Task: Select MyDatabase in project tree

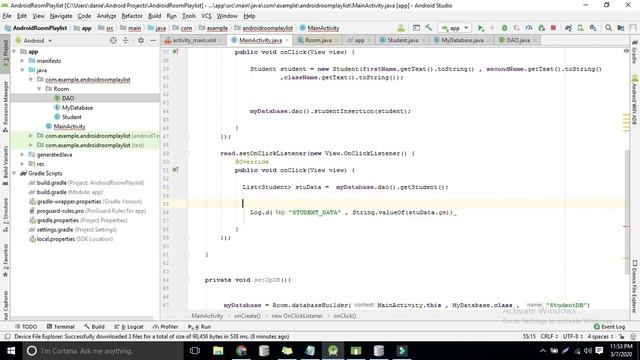Action: pos(77,107)
